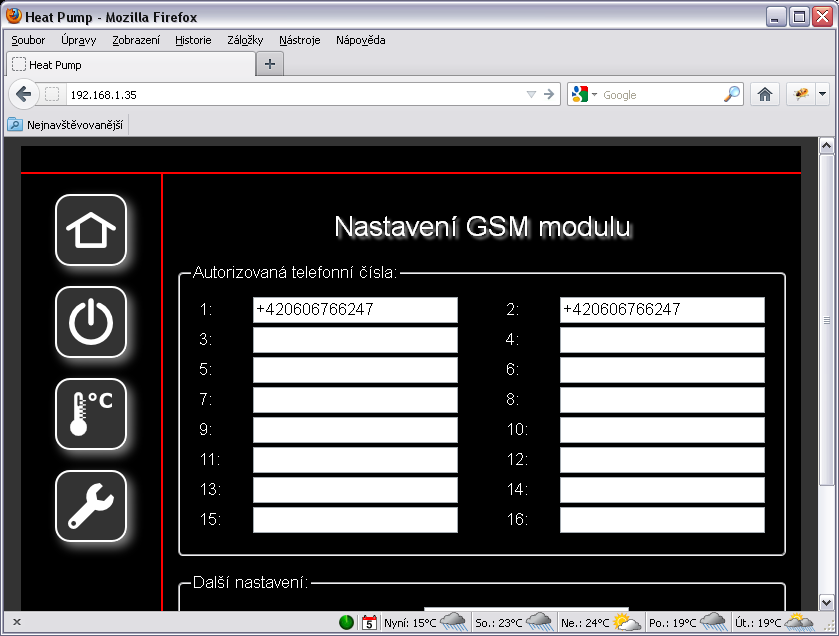
Task: Open the wrench settings sidebar icon
Action: pyautogui.click(x=91, y=506)
